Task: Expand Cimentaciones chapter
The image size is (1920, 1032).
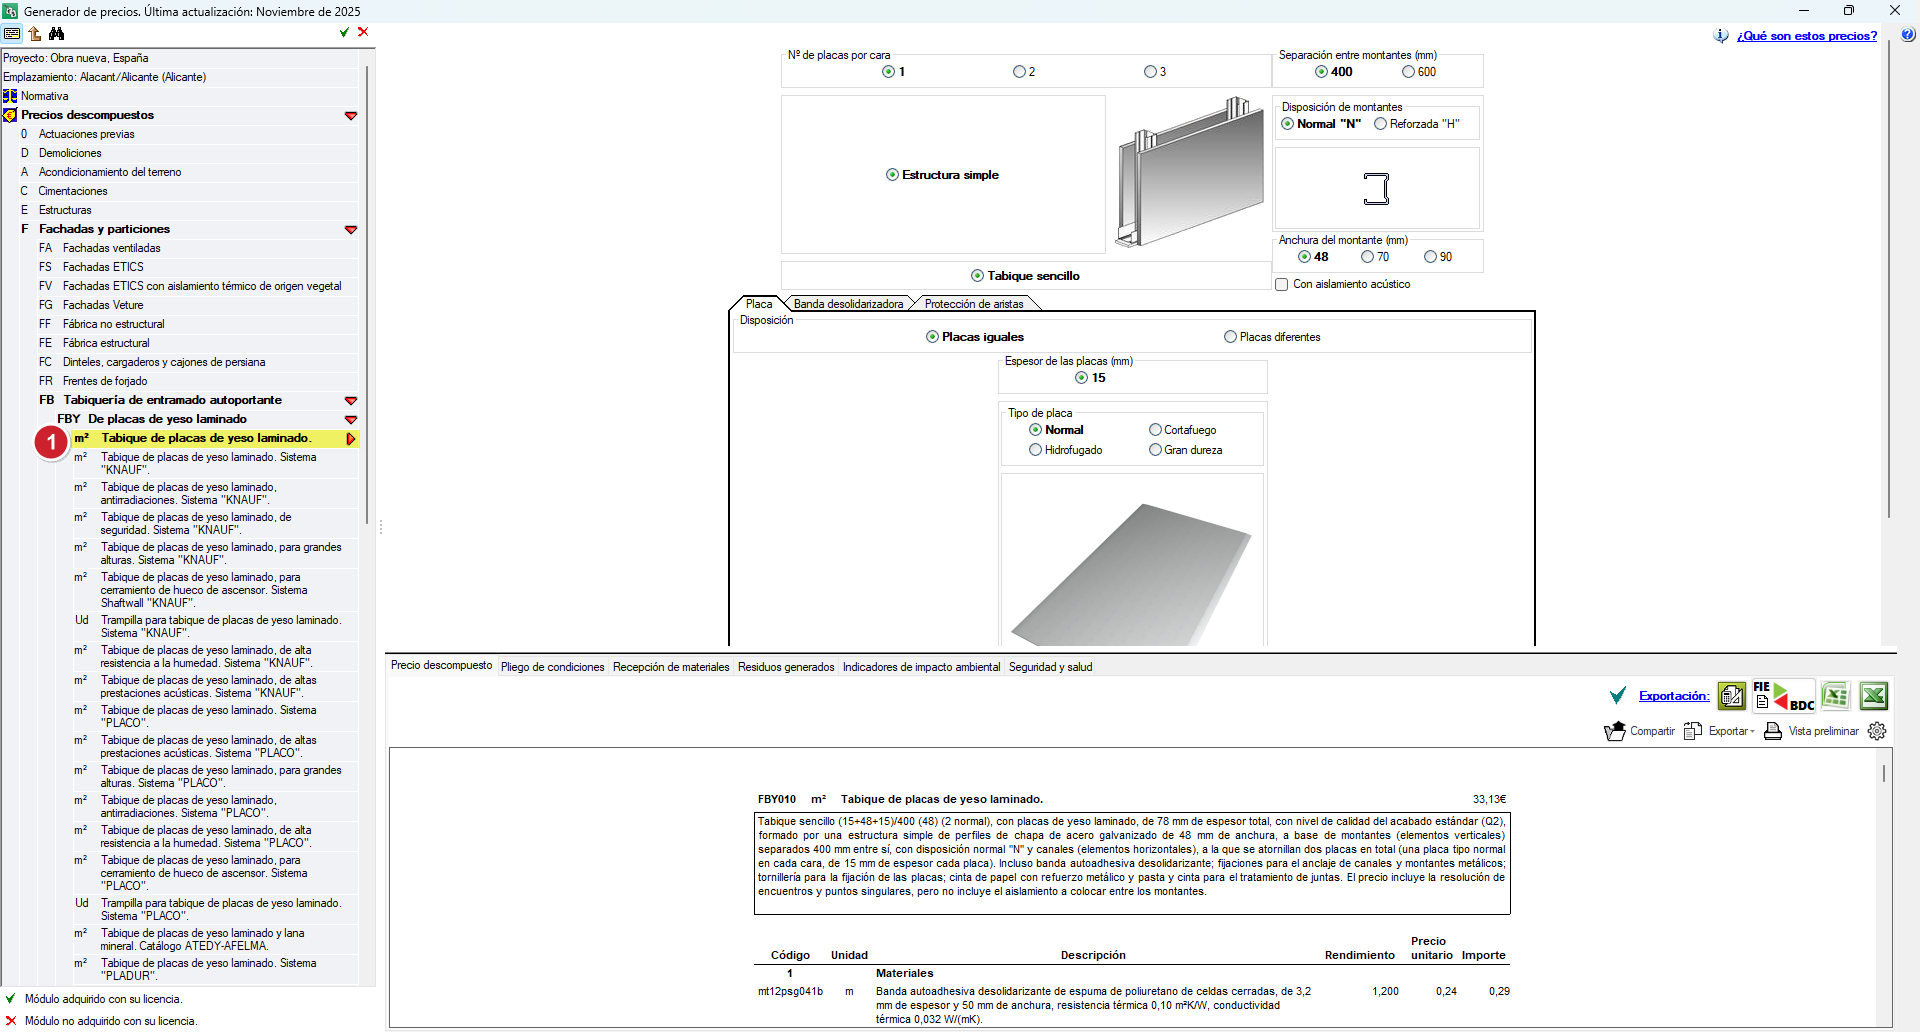Action: 73,191
